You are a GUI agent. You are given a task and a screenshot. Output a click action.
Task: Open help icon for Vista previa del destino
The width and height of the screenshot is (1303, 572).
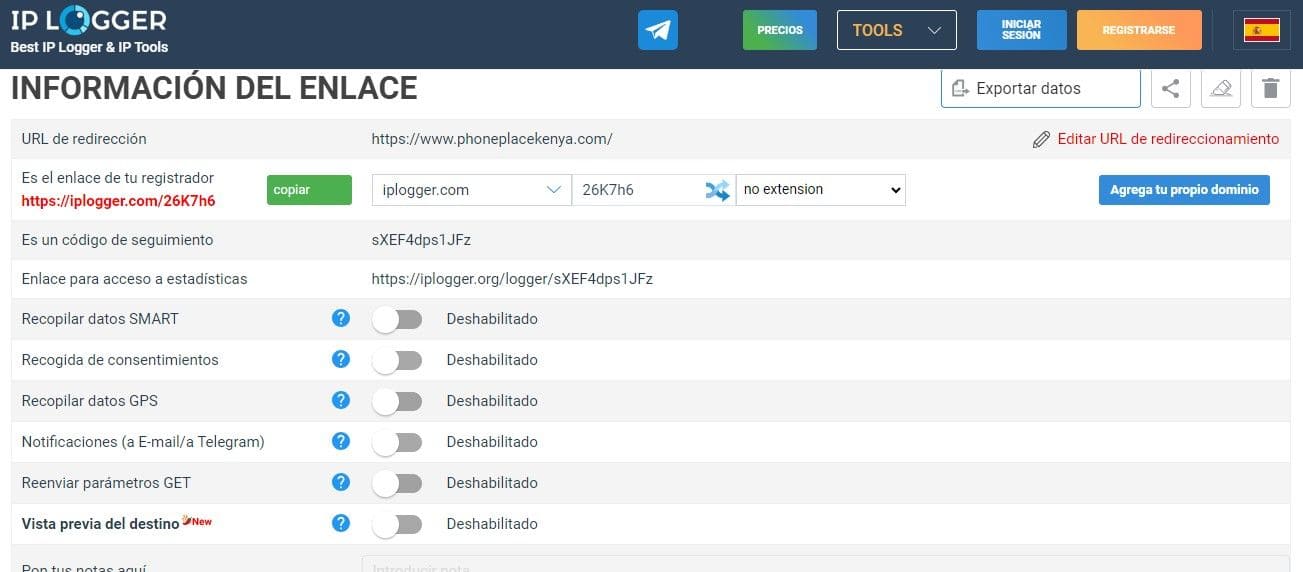point(341,523)
